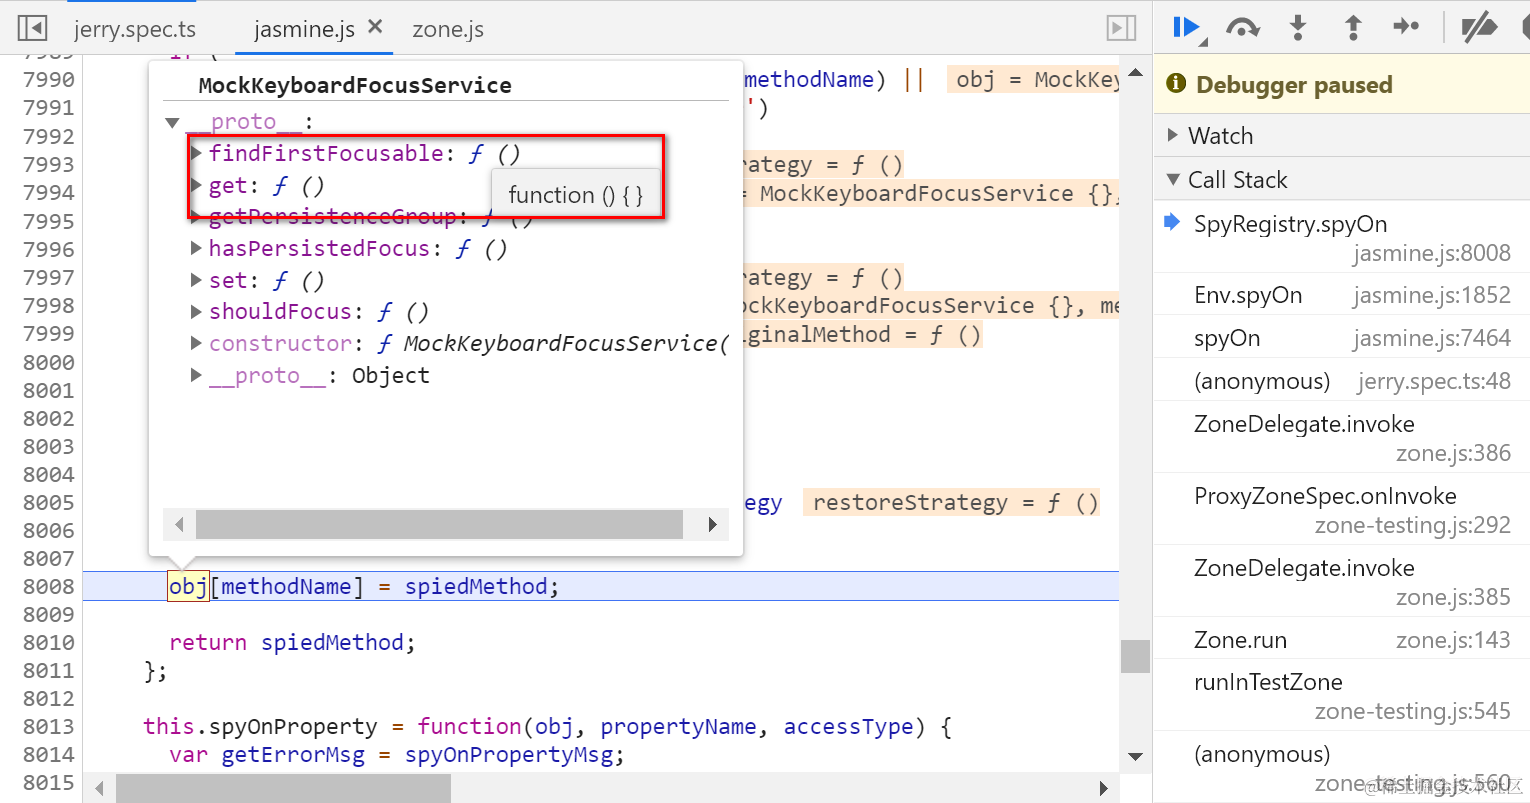Click the restoreStrategy inline value
The image size is (1530, 803).
click(x=954, y=502)
